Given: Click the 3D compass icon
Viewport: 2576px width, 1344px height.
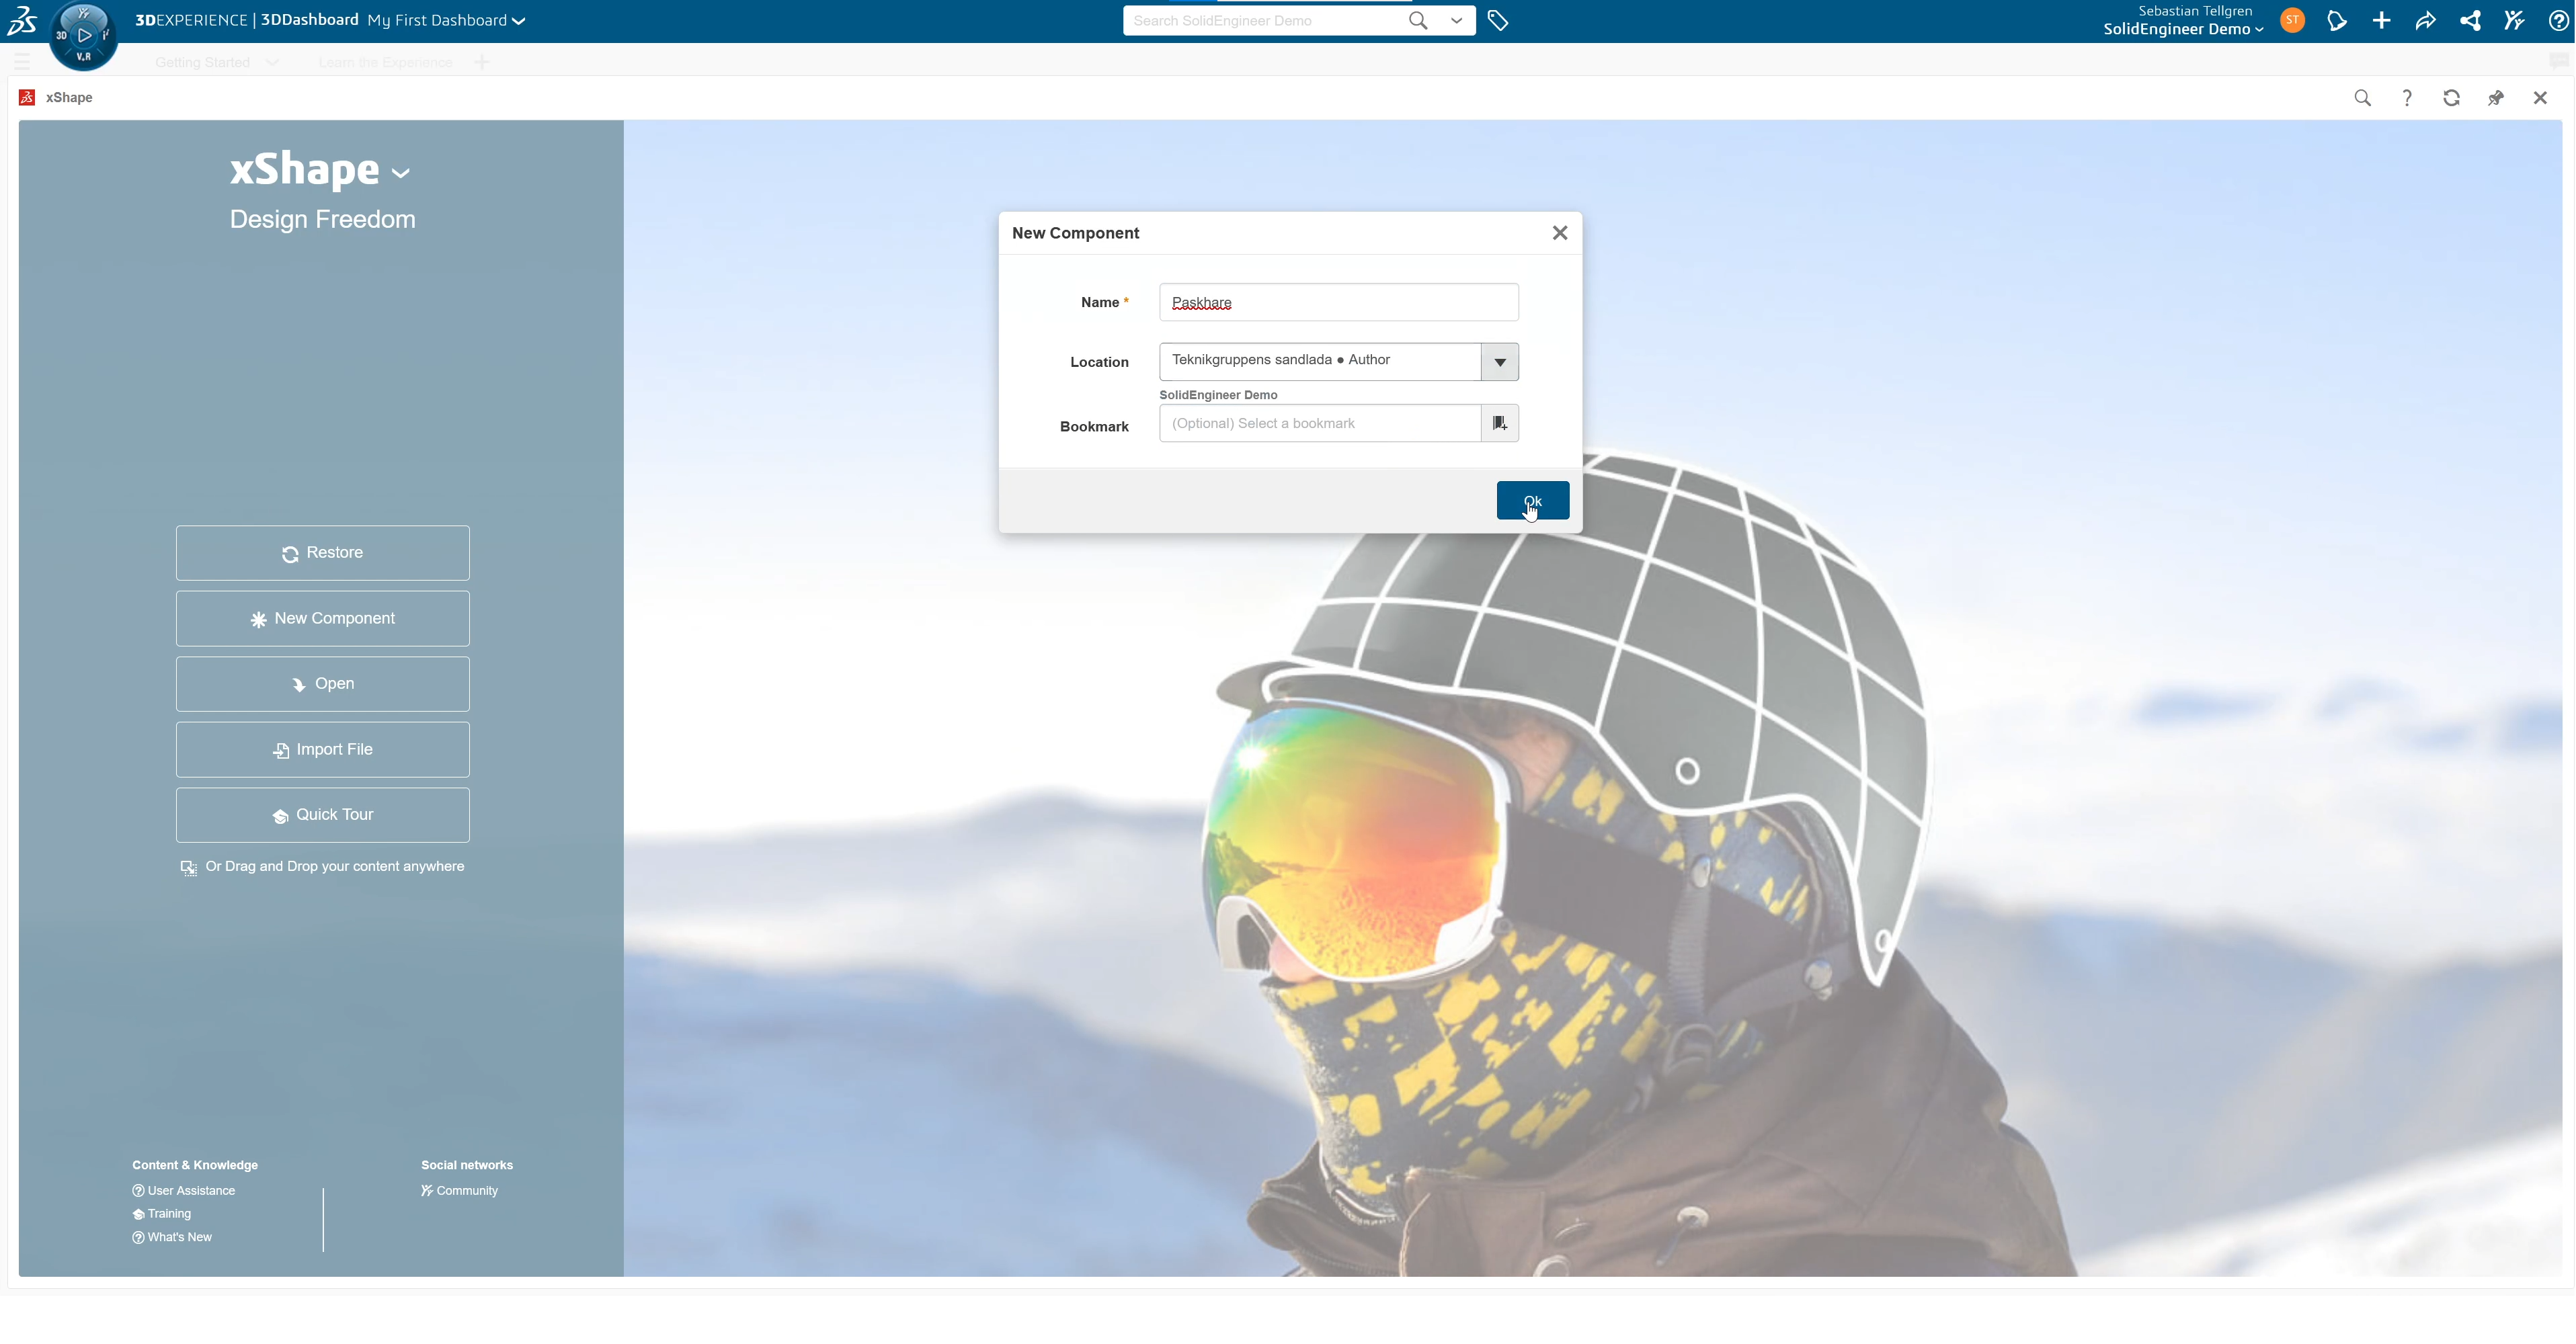Looking at the screenshot, I should coord(83,36).
